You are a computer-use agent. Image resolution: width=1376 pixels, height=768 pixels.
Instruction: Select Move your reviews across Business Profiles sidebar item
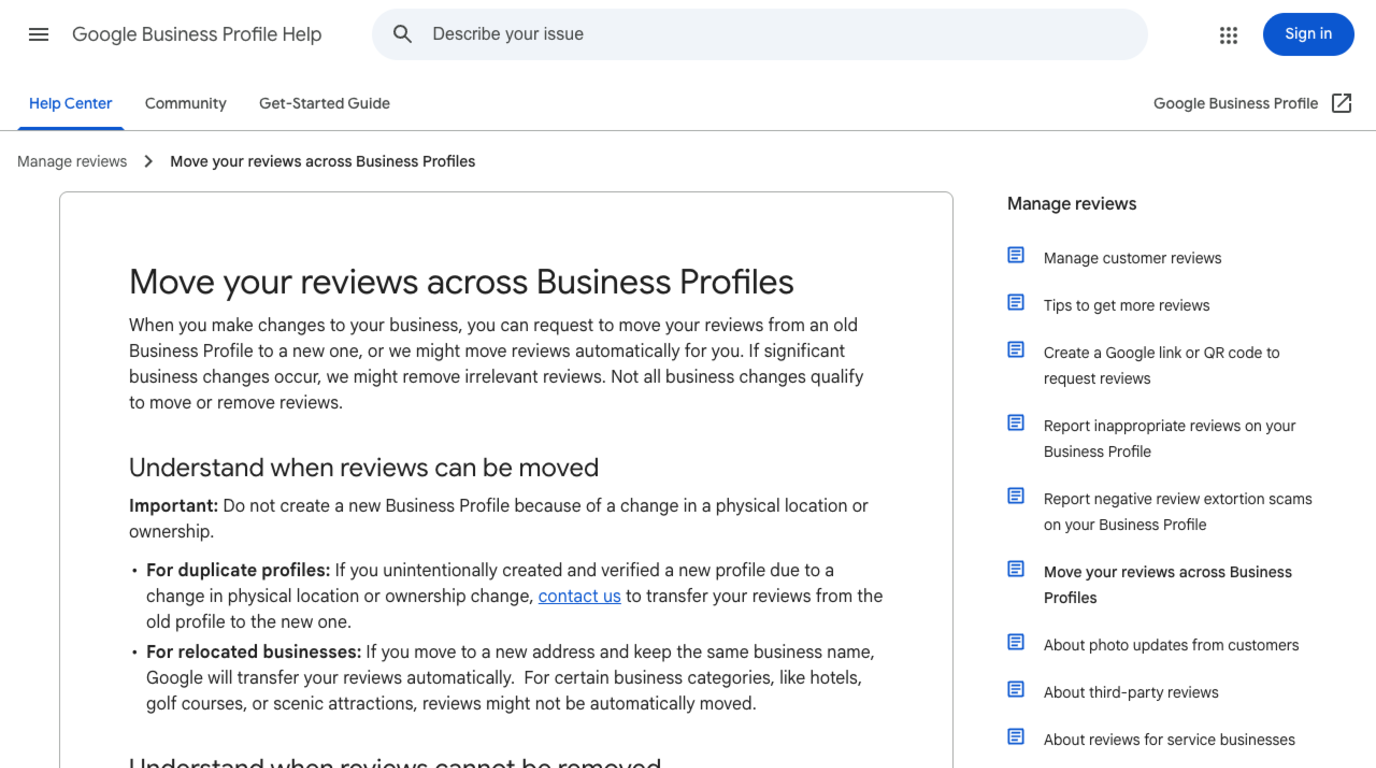[1167, 584]
